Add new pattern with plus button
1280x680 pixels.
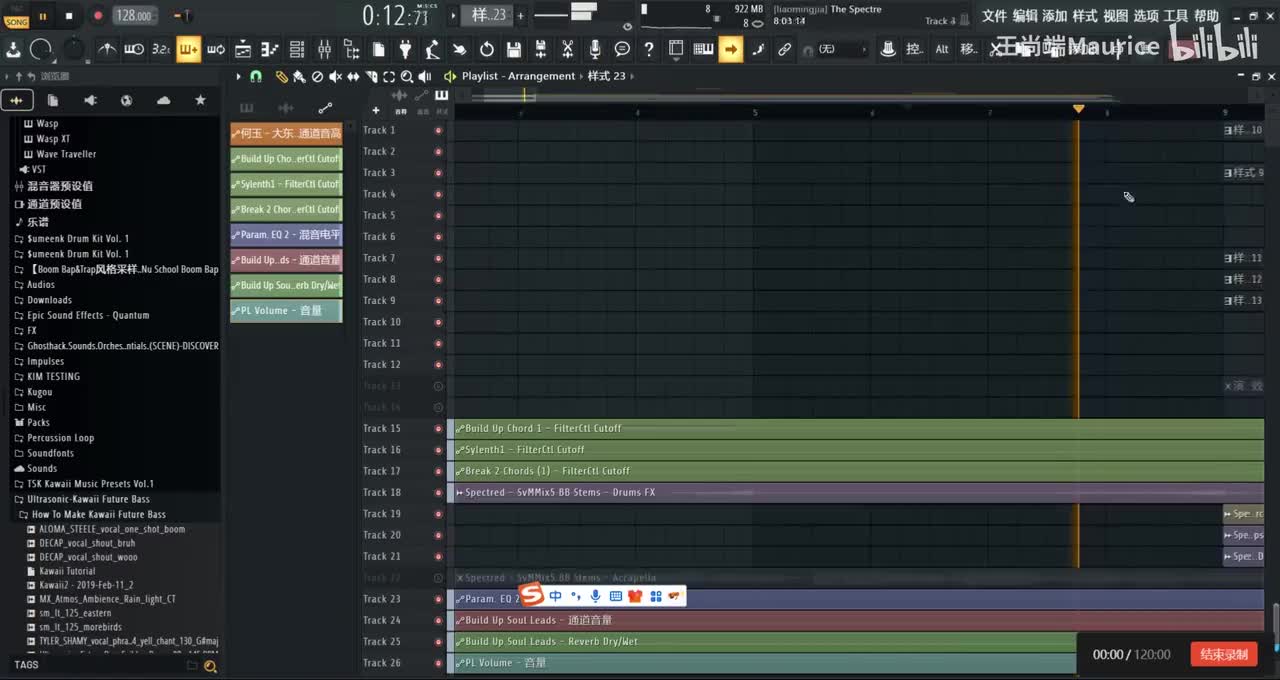tap(520, 15)
